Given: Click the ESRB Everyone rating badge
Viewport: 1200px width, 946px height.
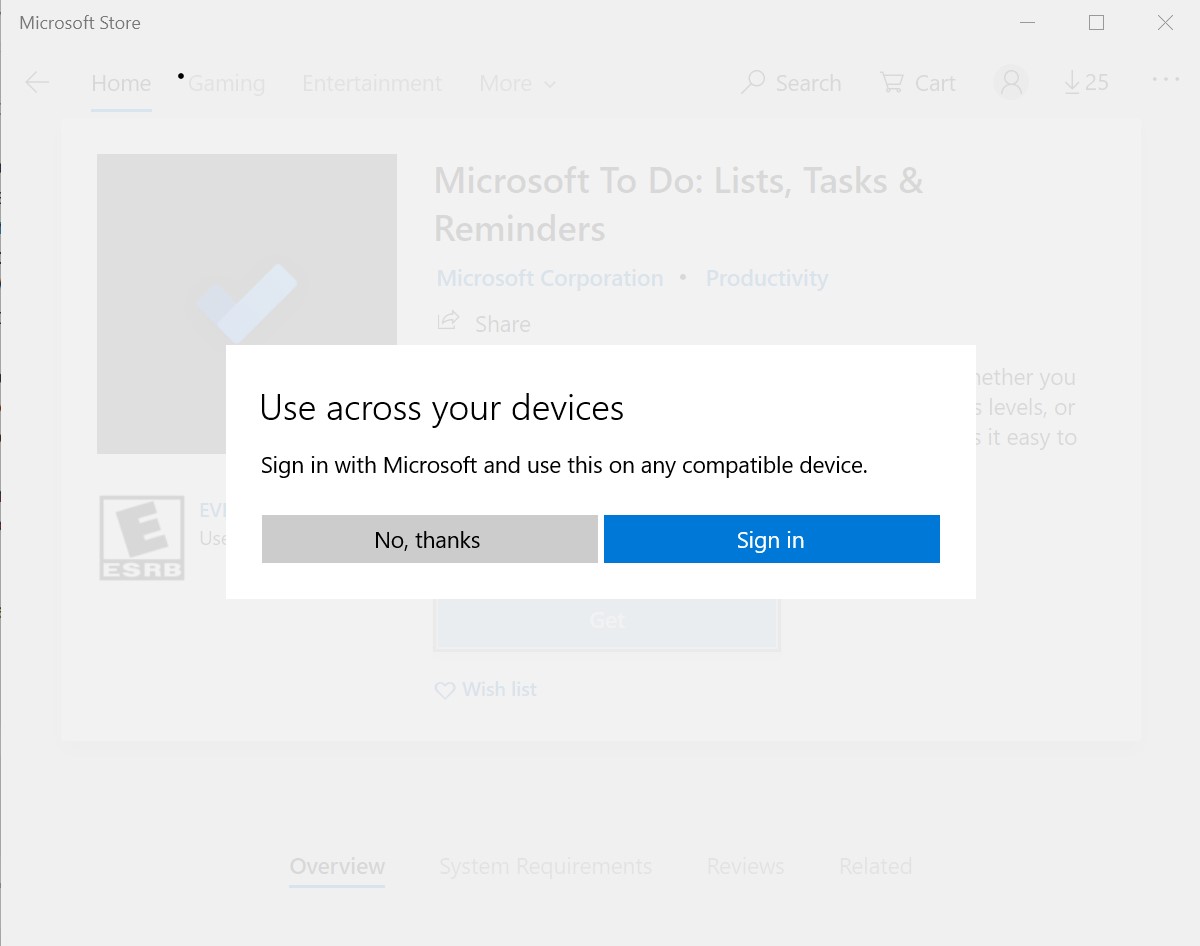Looking at the screenshot, I should click(142, 537).
